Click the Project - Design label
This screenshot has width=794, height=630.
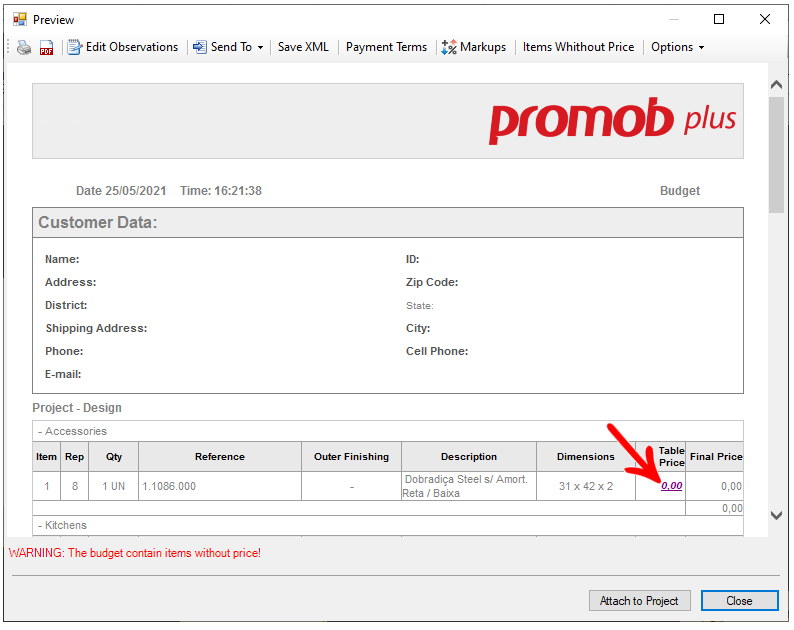[77, 408]
